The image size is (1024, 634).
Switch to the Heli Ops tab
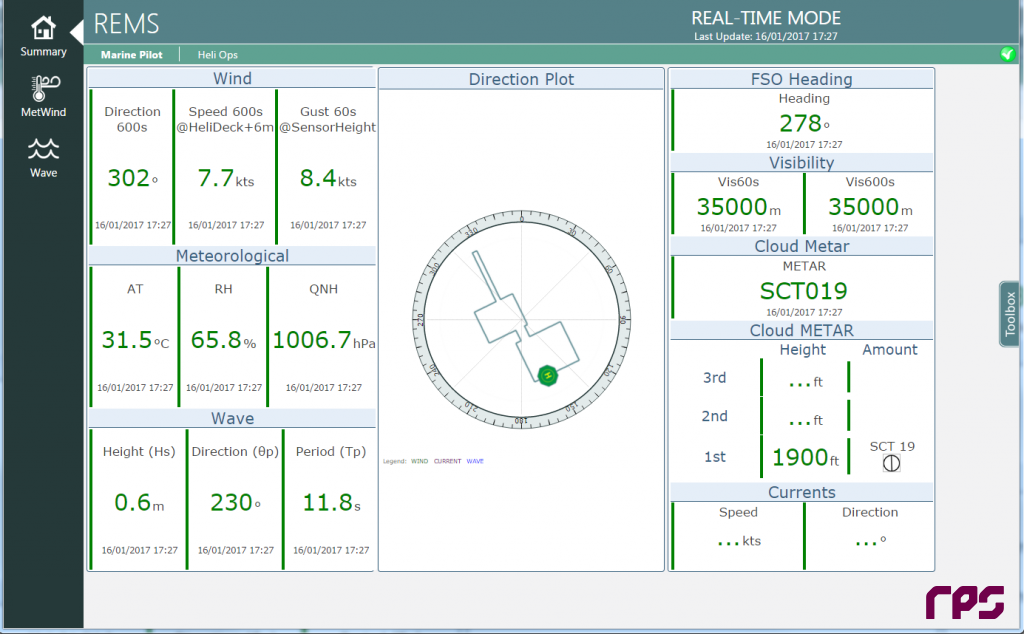[217, 55]
